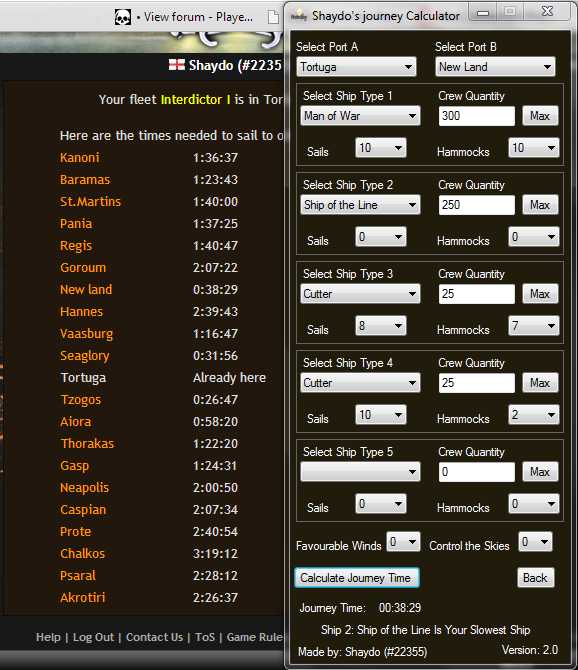Click Max button for Ship Type 2
Image resolution: width=578 pixels, height=670 pixels.
(x=540, y=205)
